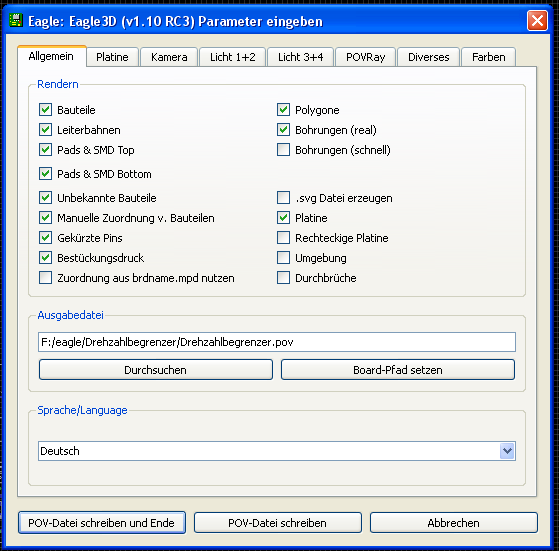The image size is (559, 551).
Task: Open the Sprache/Language combo box
Action: (x=277, y=451)
